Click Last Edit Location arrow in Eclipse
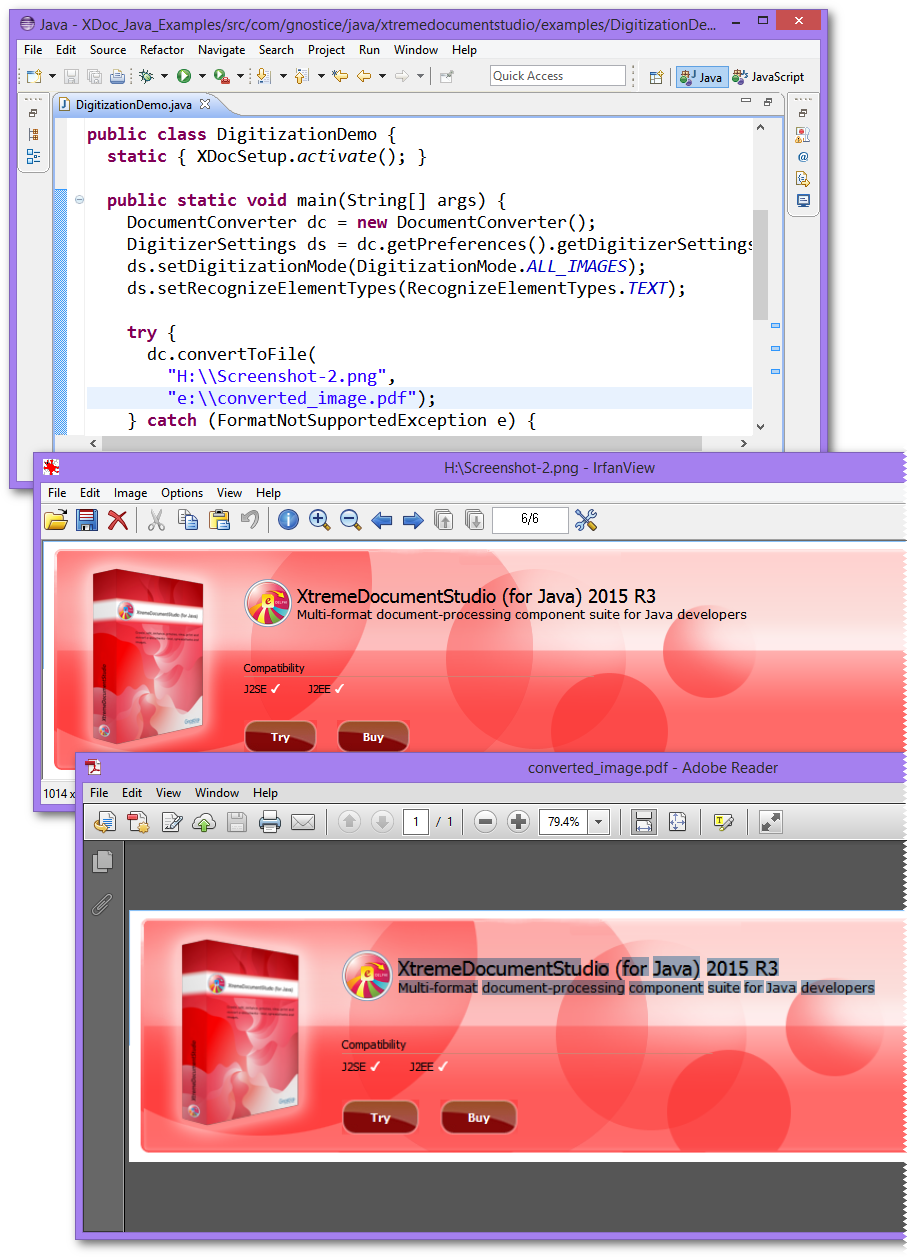 340,76
